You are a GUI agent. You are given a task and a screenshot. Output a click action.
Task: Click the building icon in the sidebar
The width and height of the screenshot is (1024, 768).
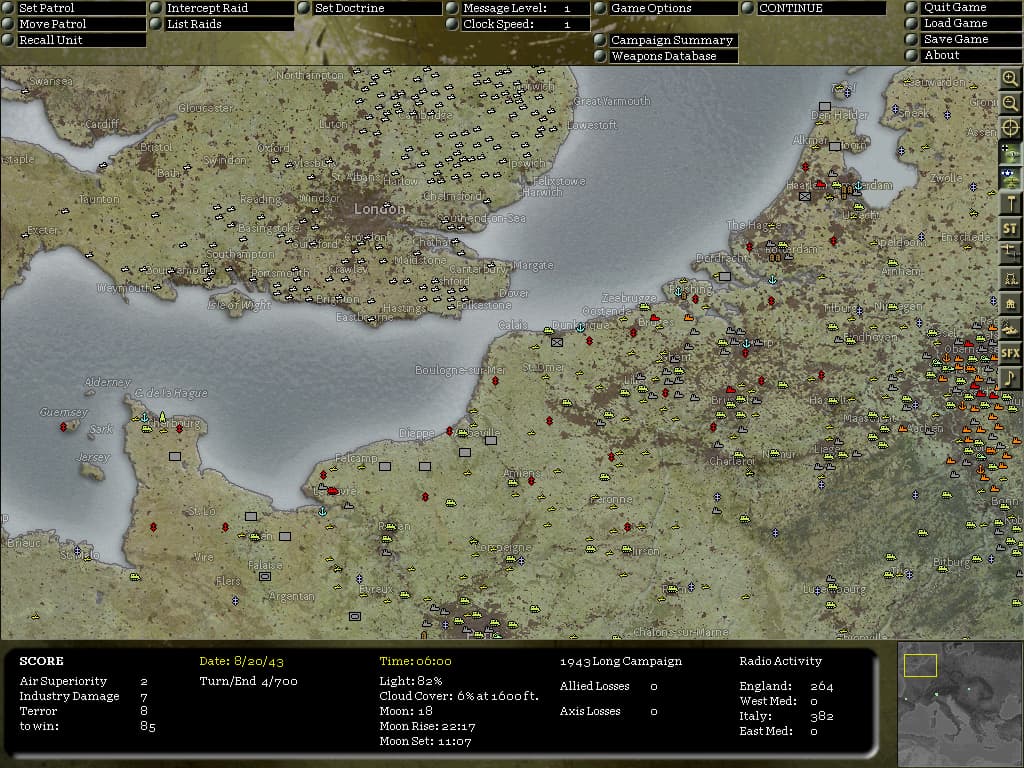pyautogui.click(x=1010, y=303)
